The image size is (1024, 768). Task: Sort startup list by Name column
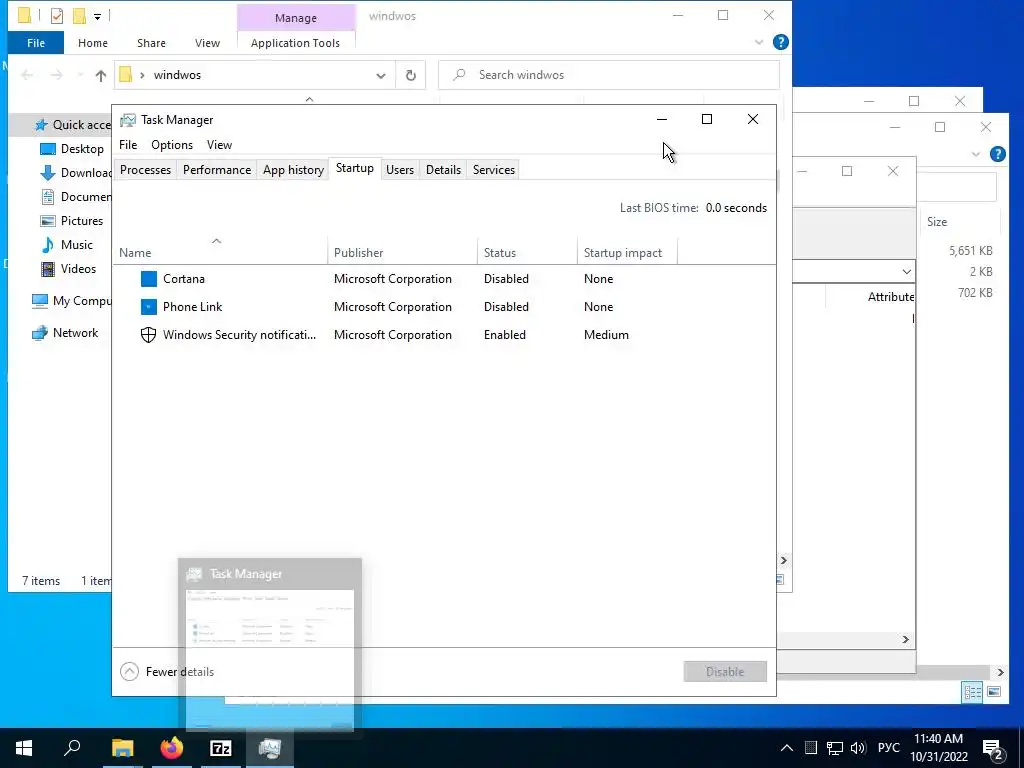(220, 252)
